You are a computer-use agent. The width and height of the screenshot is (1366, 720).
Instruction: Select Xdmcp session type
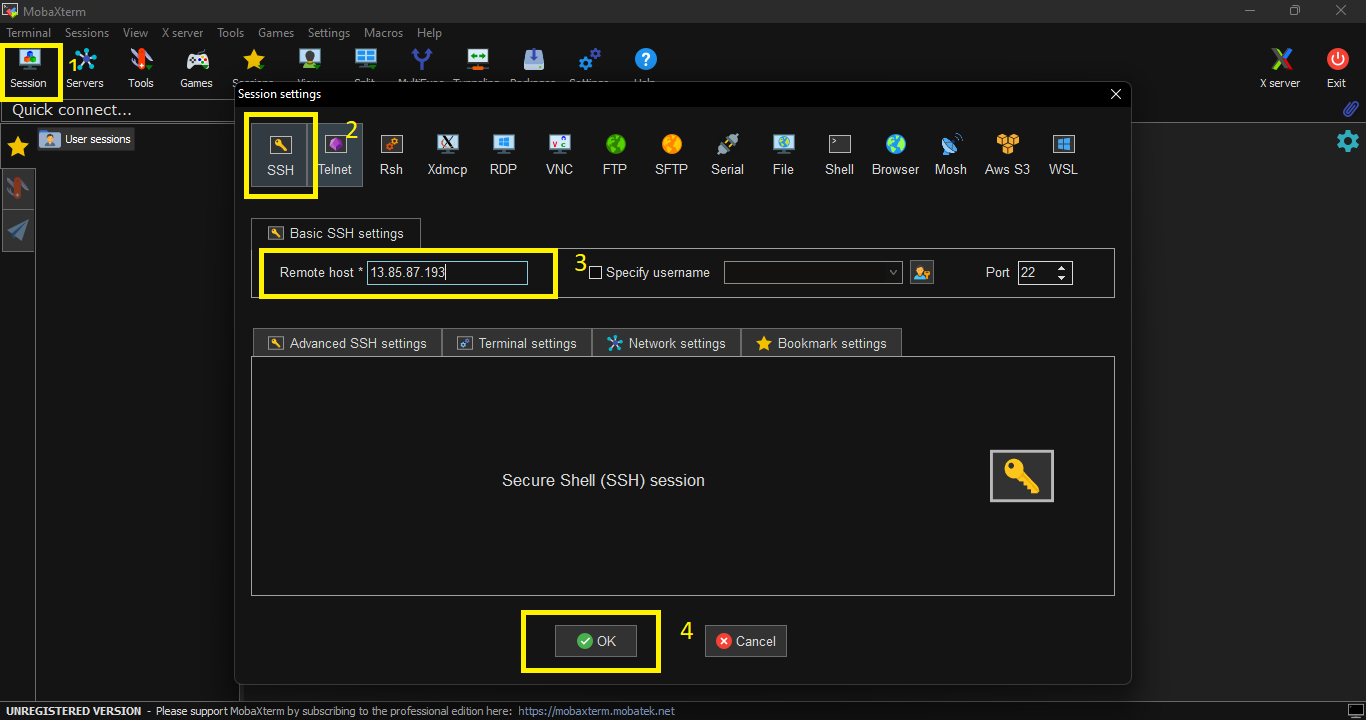click(448, 155)
